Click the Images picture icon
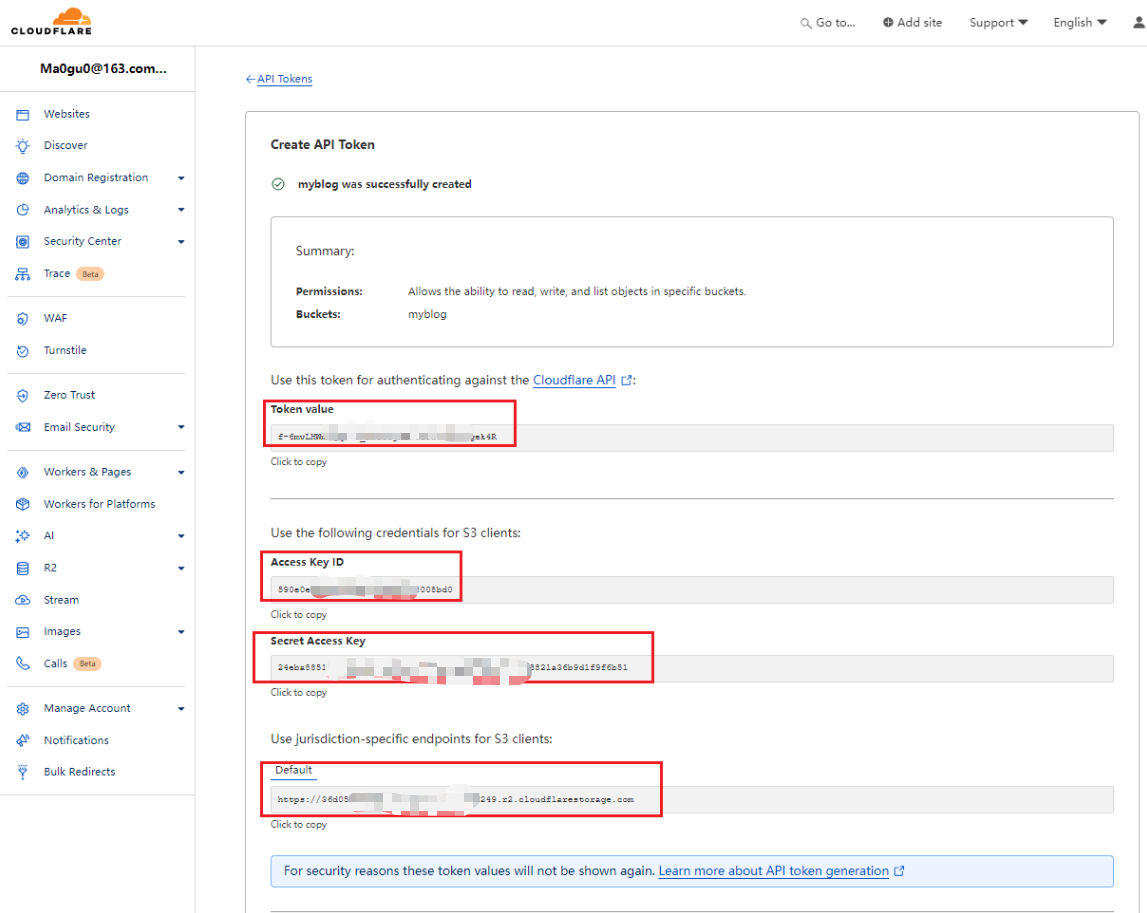 pyautogui.click(x=23, y=632)
